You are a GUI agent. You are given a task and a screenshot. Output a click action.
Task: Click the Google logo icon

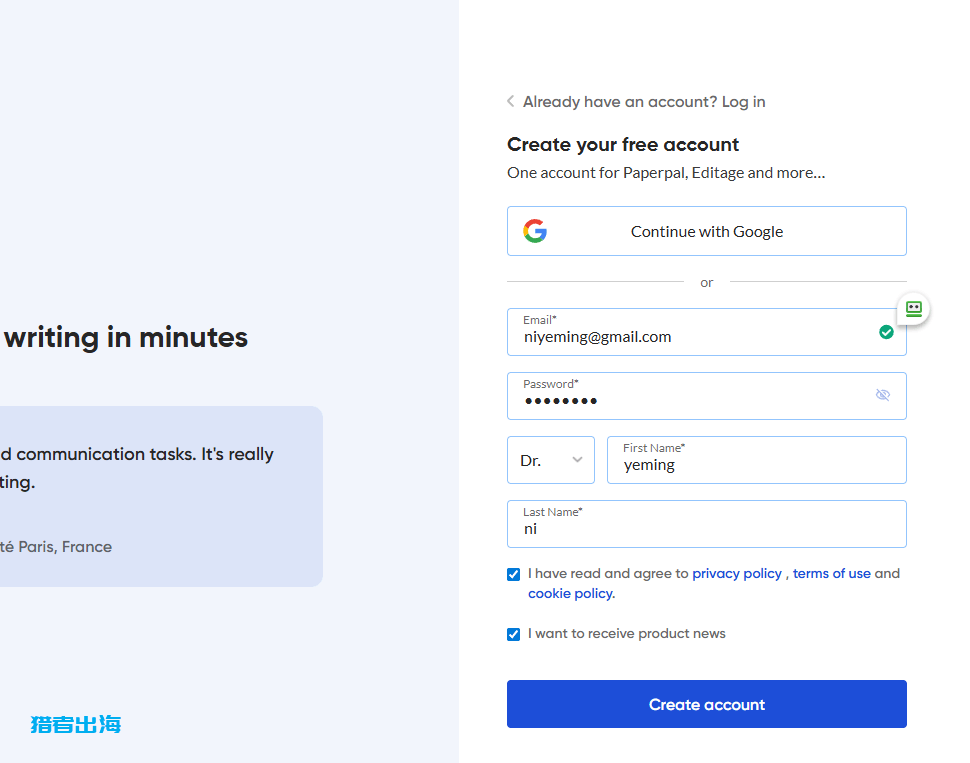click(535, 231)
